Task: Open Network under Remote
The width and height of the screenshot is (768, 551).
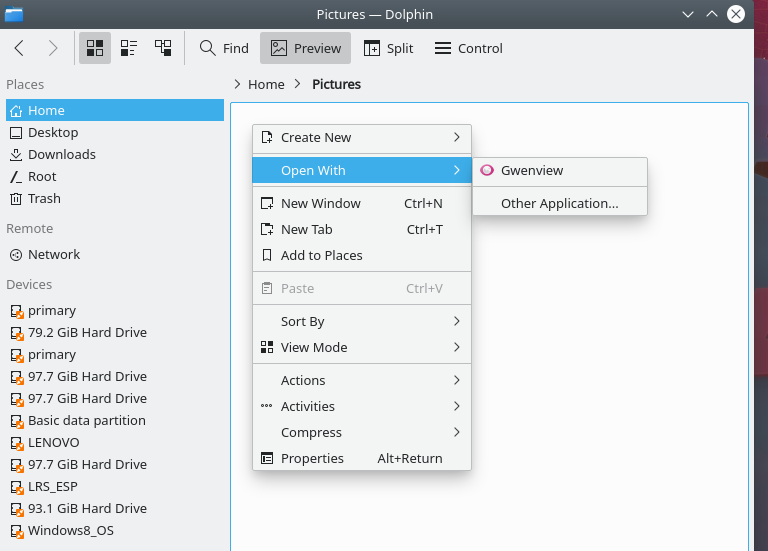Action: 115,254
